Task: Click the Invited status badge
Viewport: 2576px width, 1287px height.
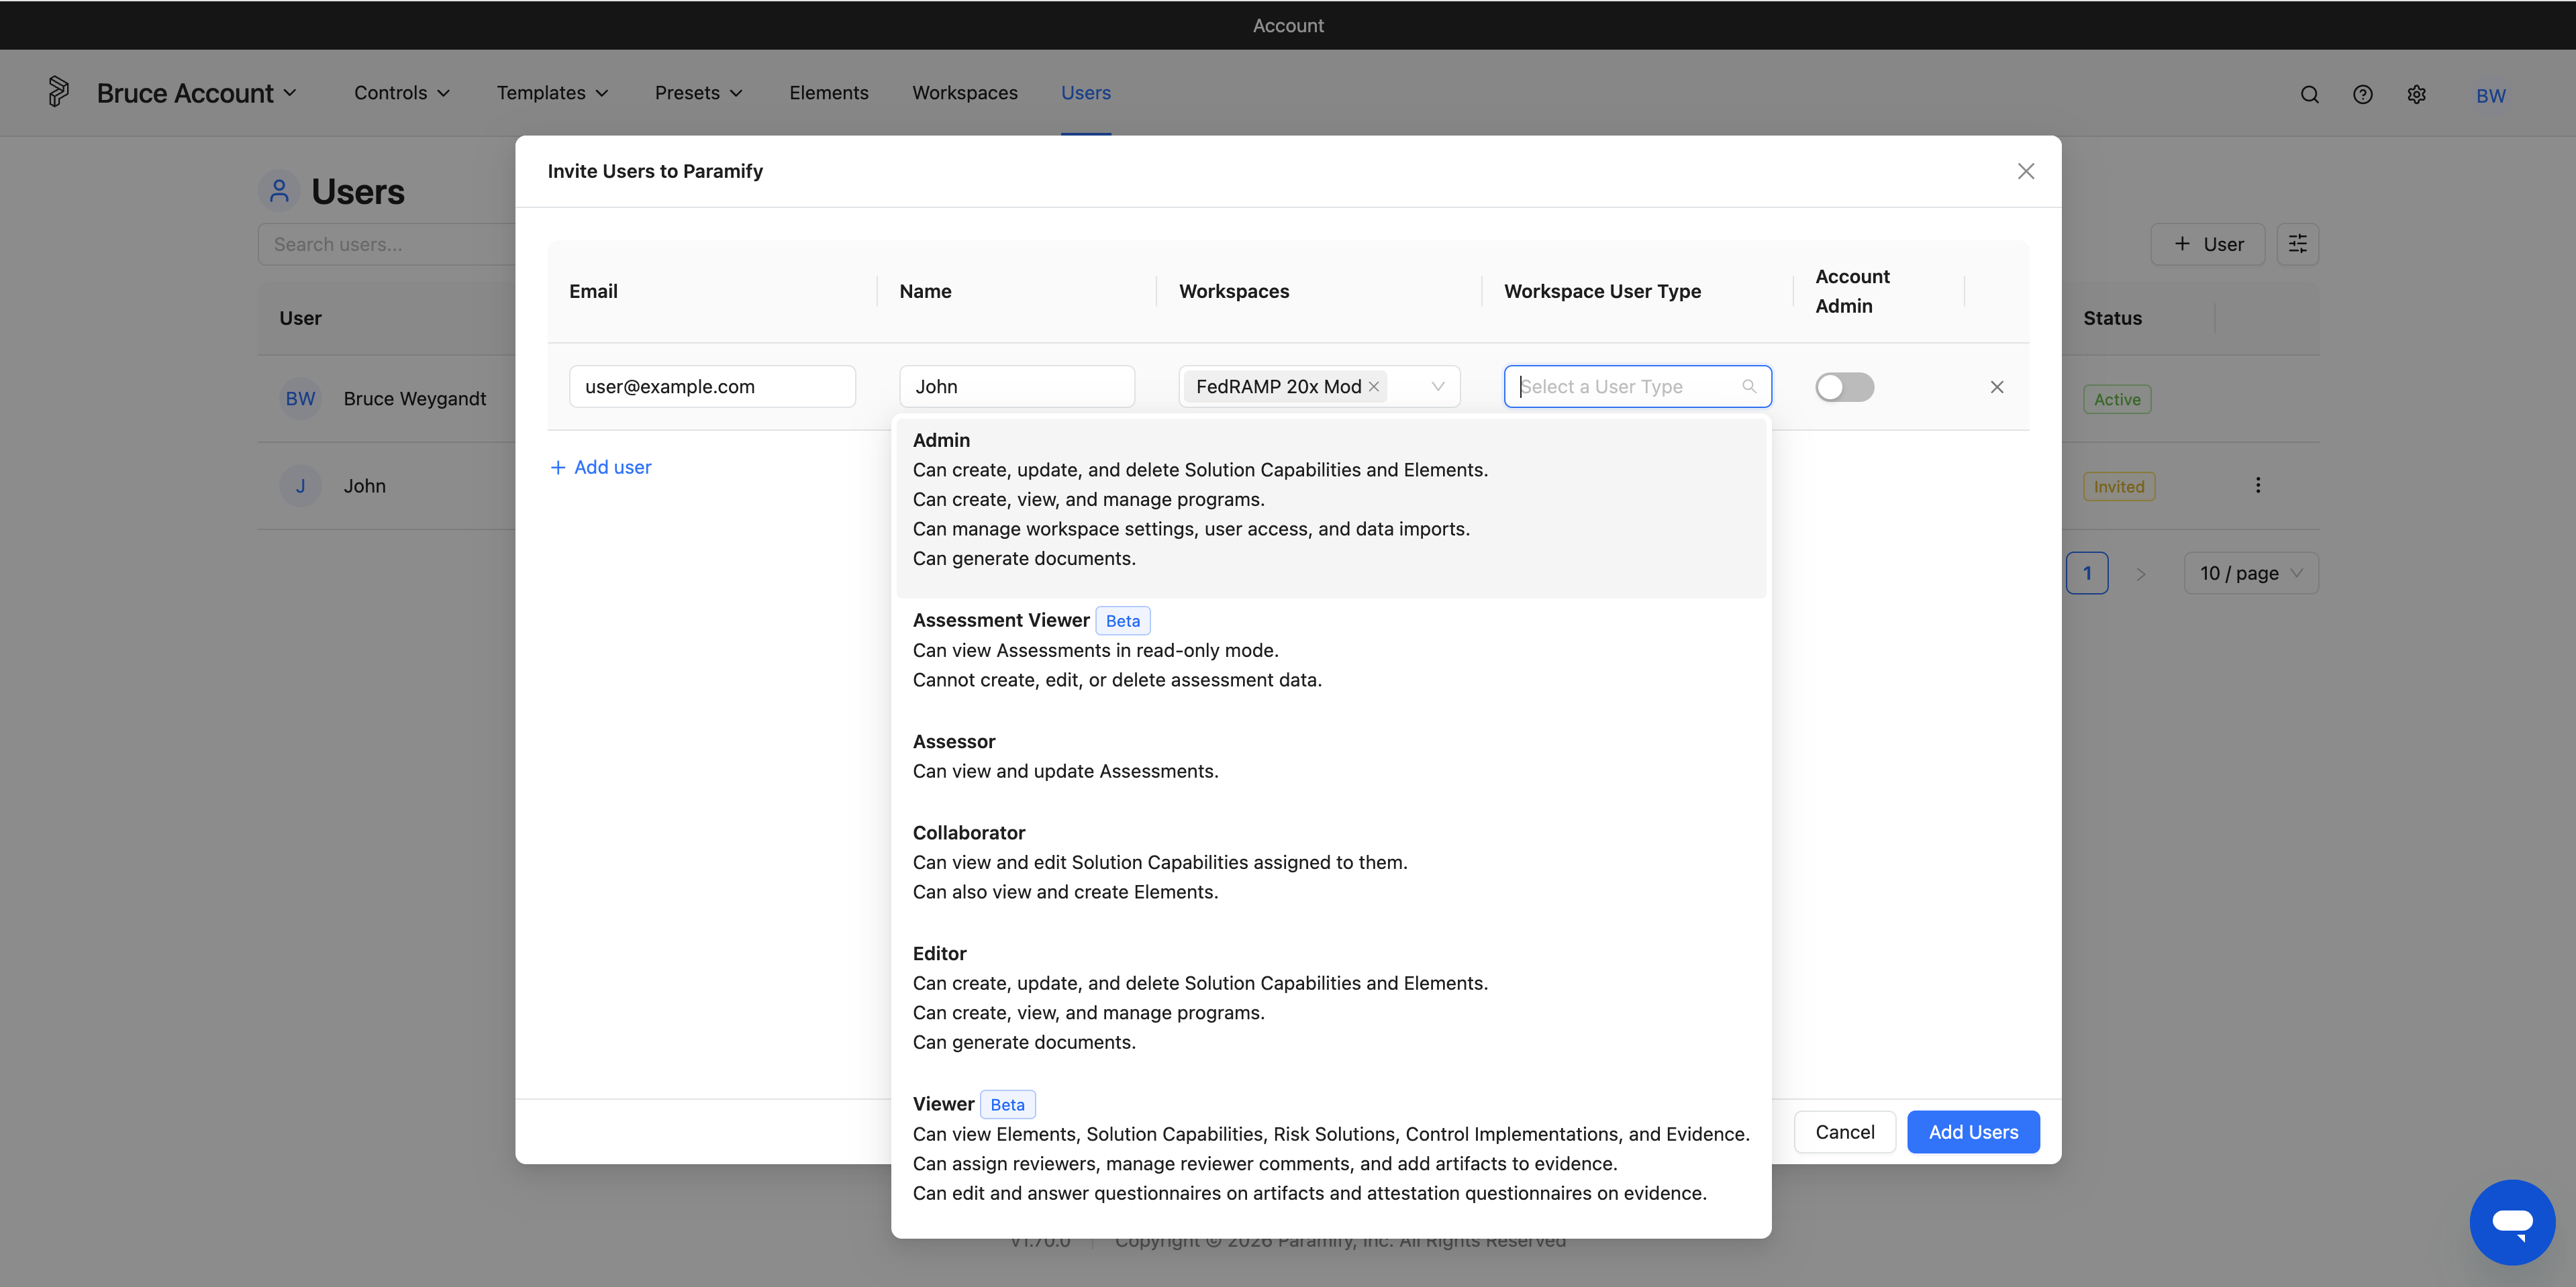Action: pos(2118,487)
